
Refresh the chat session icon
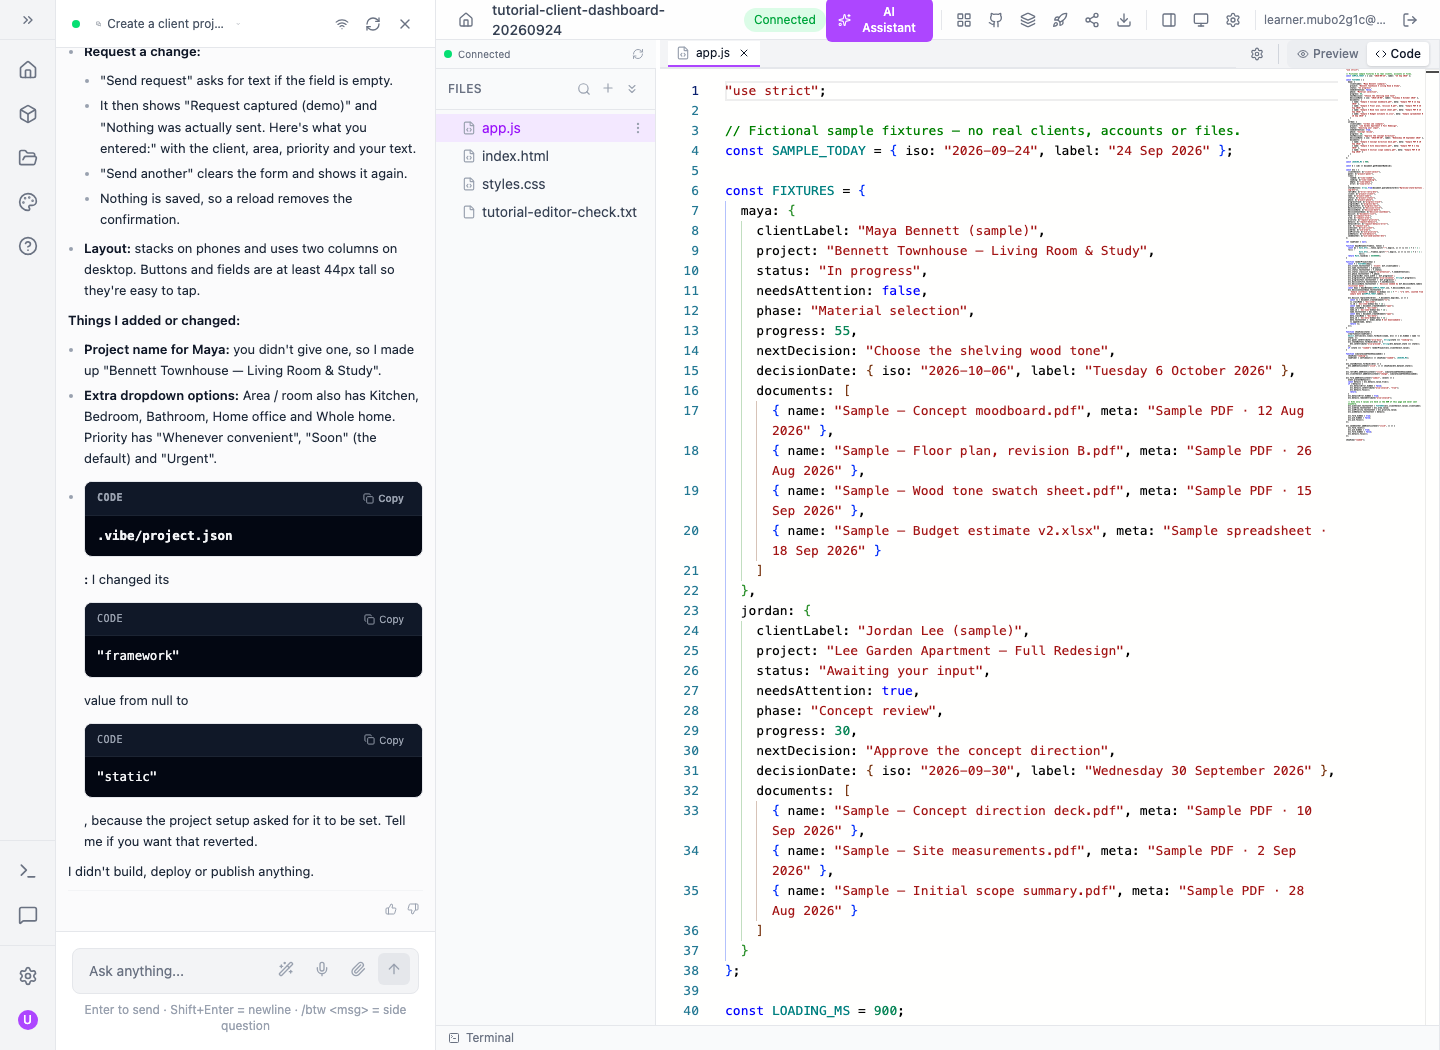pyautogui.click(x=373, y=24)
